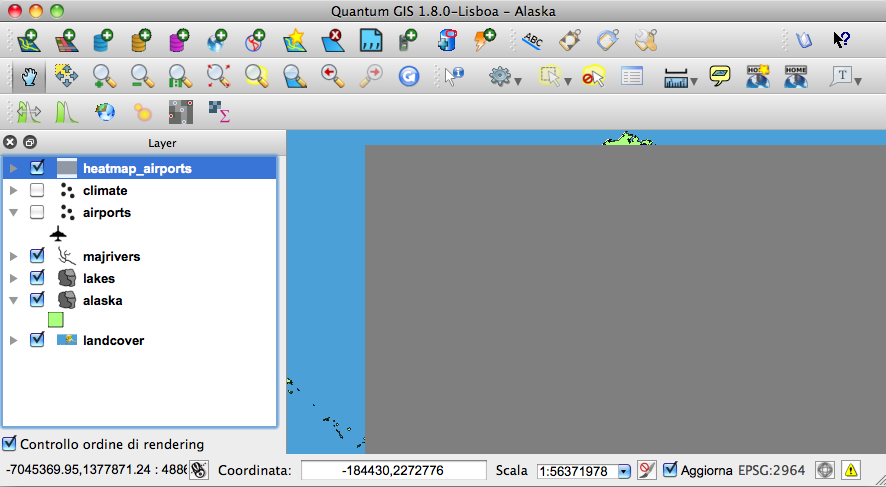Screen dimensions: 886x487
Task: Expand the climate layer
Action: (x=14, y=190)
